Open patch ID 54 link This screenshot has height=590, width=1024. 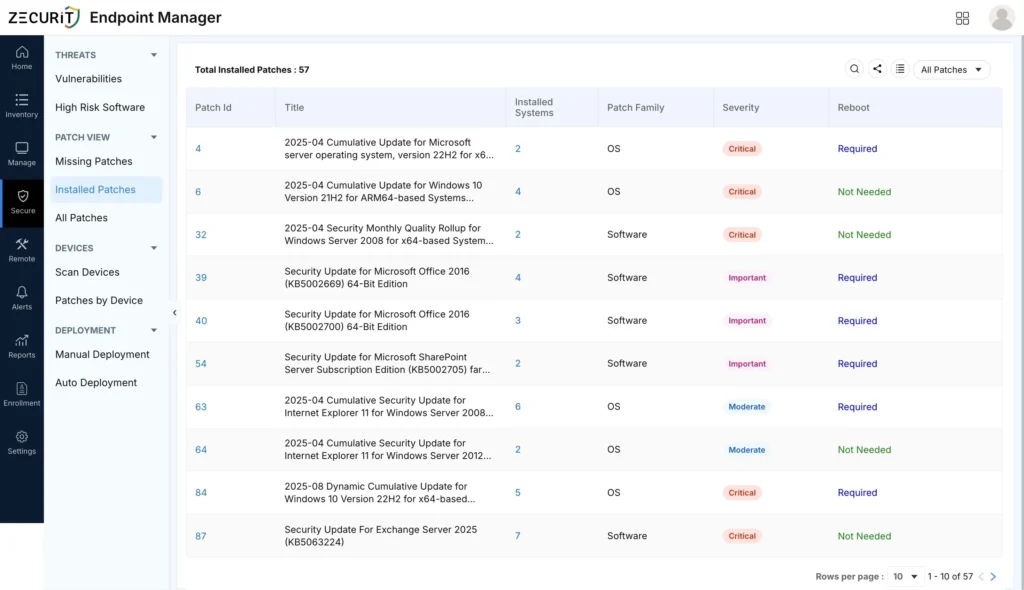click(200, 364)
